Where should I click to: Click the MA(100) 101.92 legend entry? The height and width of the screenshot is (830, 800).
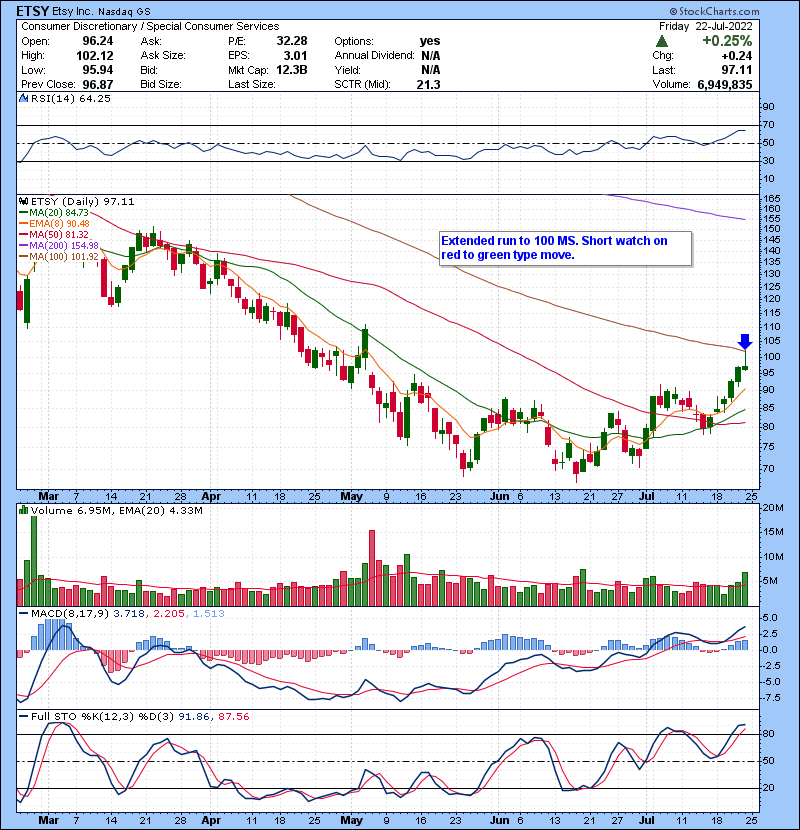click(59, 257)
